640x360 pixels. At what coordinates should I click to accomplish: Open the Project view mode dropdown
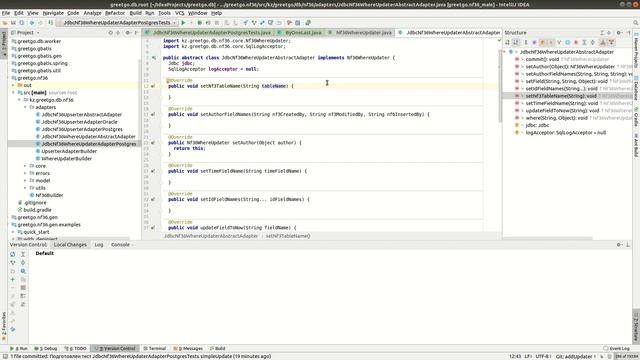(25, 33)
